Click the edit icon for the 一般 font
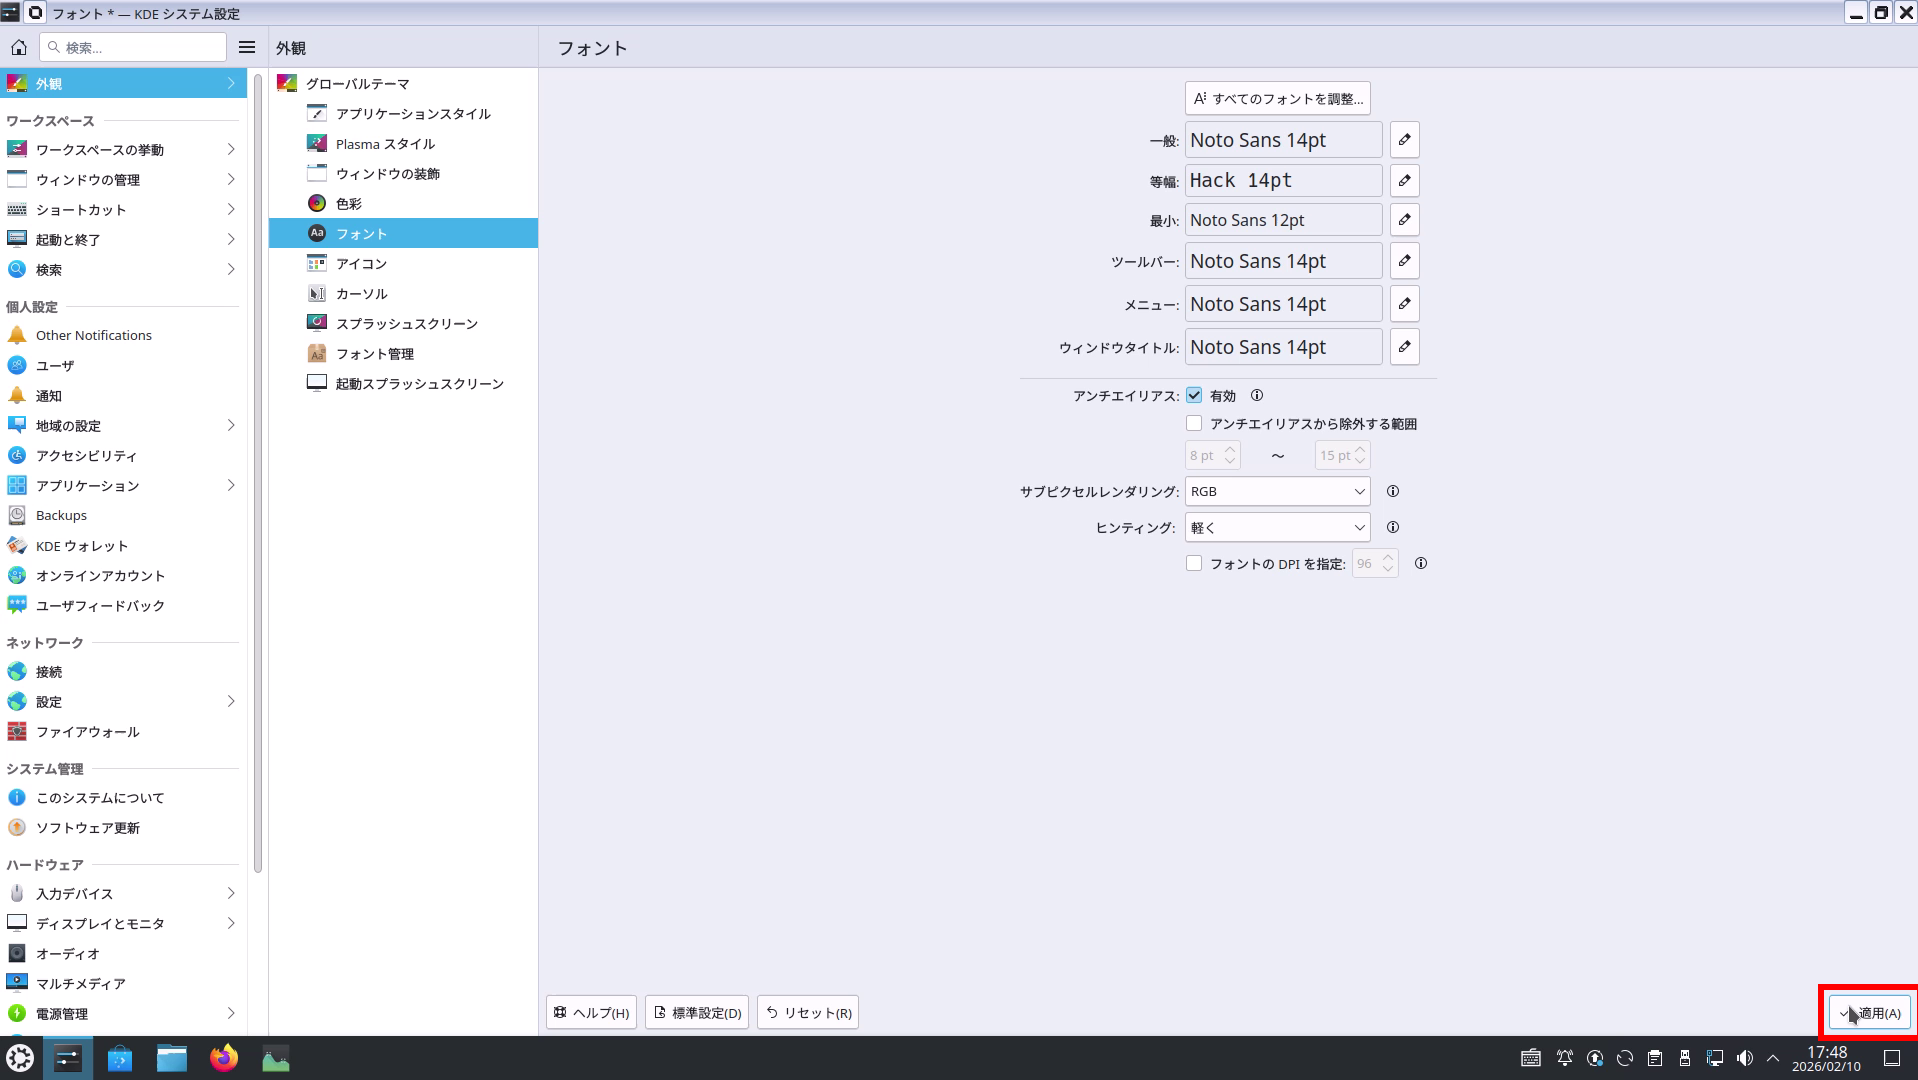 click(1404, 140)
